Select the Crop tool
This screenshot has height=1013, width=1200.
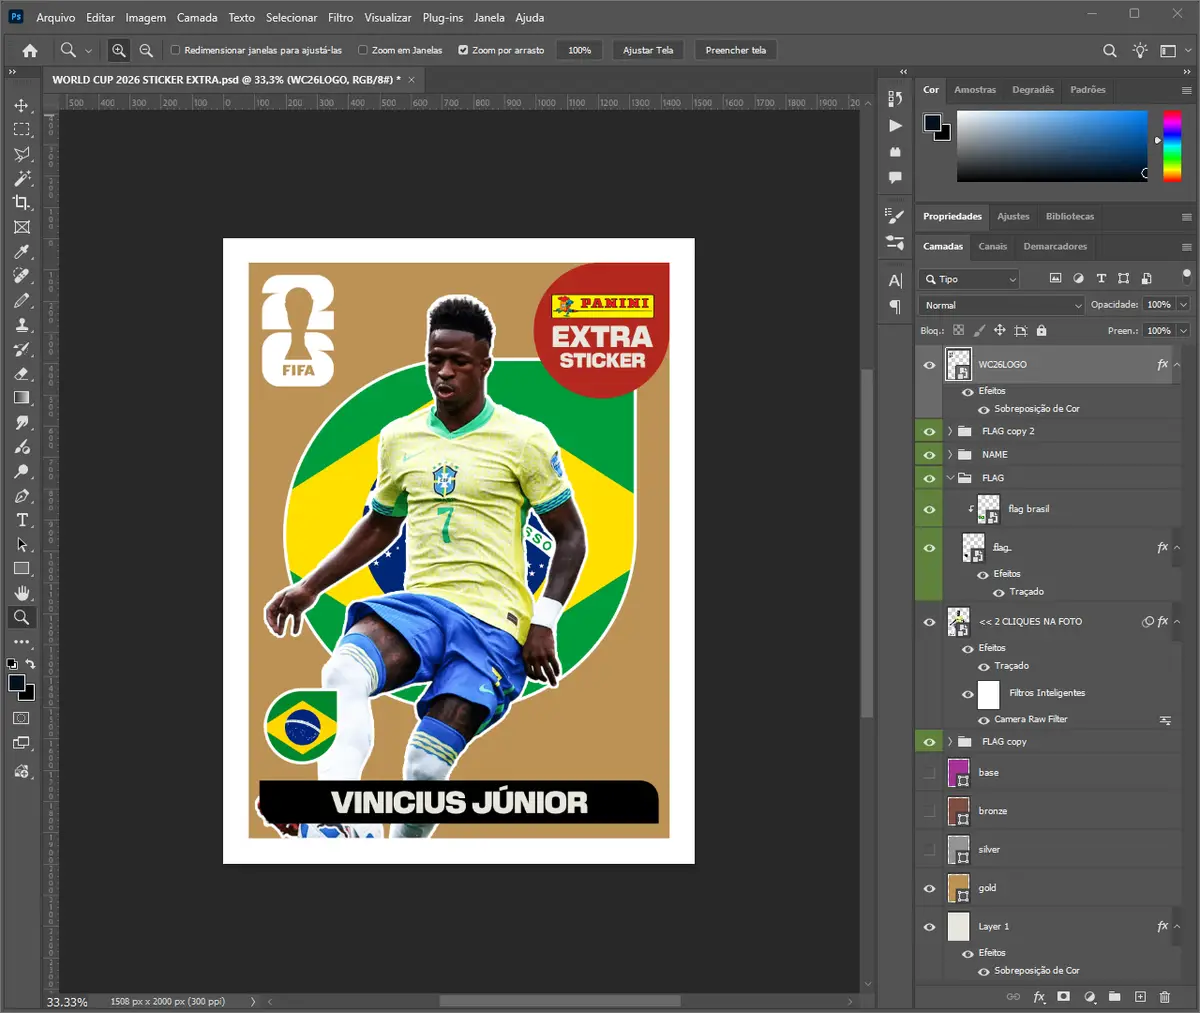[22, 203]
